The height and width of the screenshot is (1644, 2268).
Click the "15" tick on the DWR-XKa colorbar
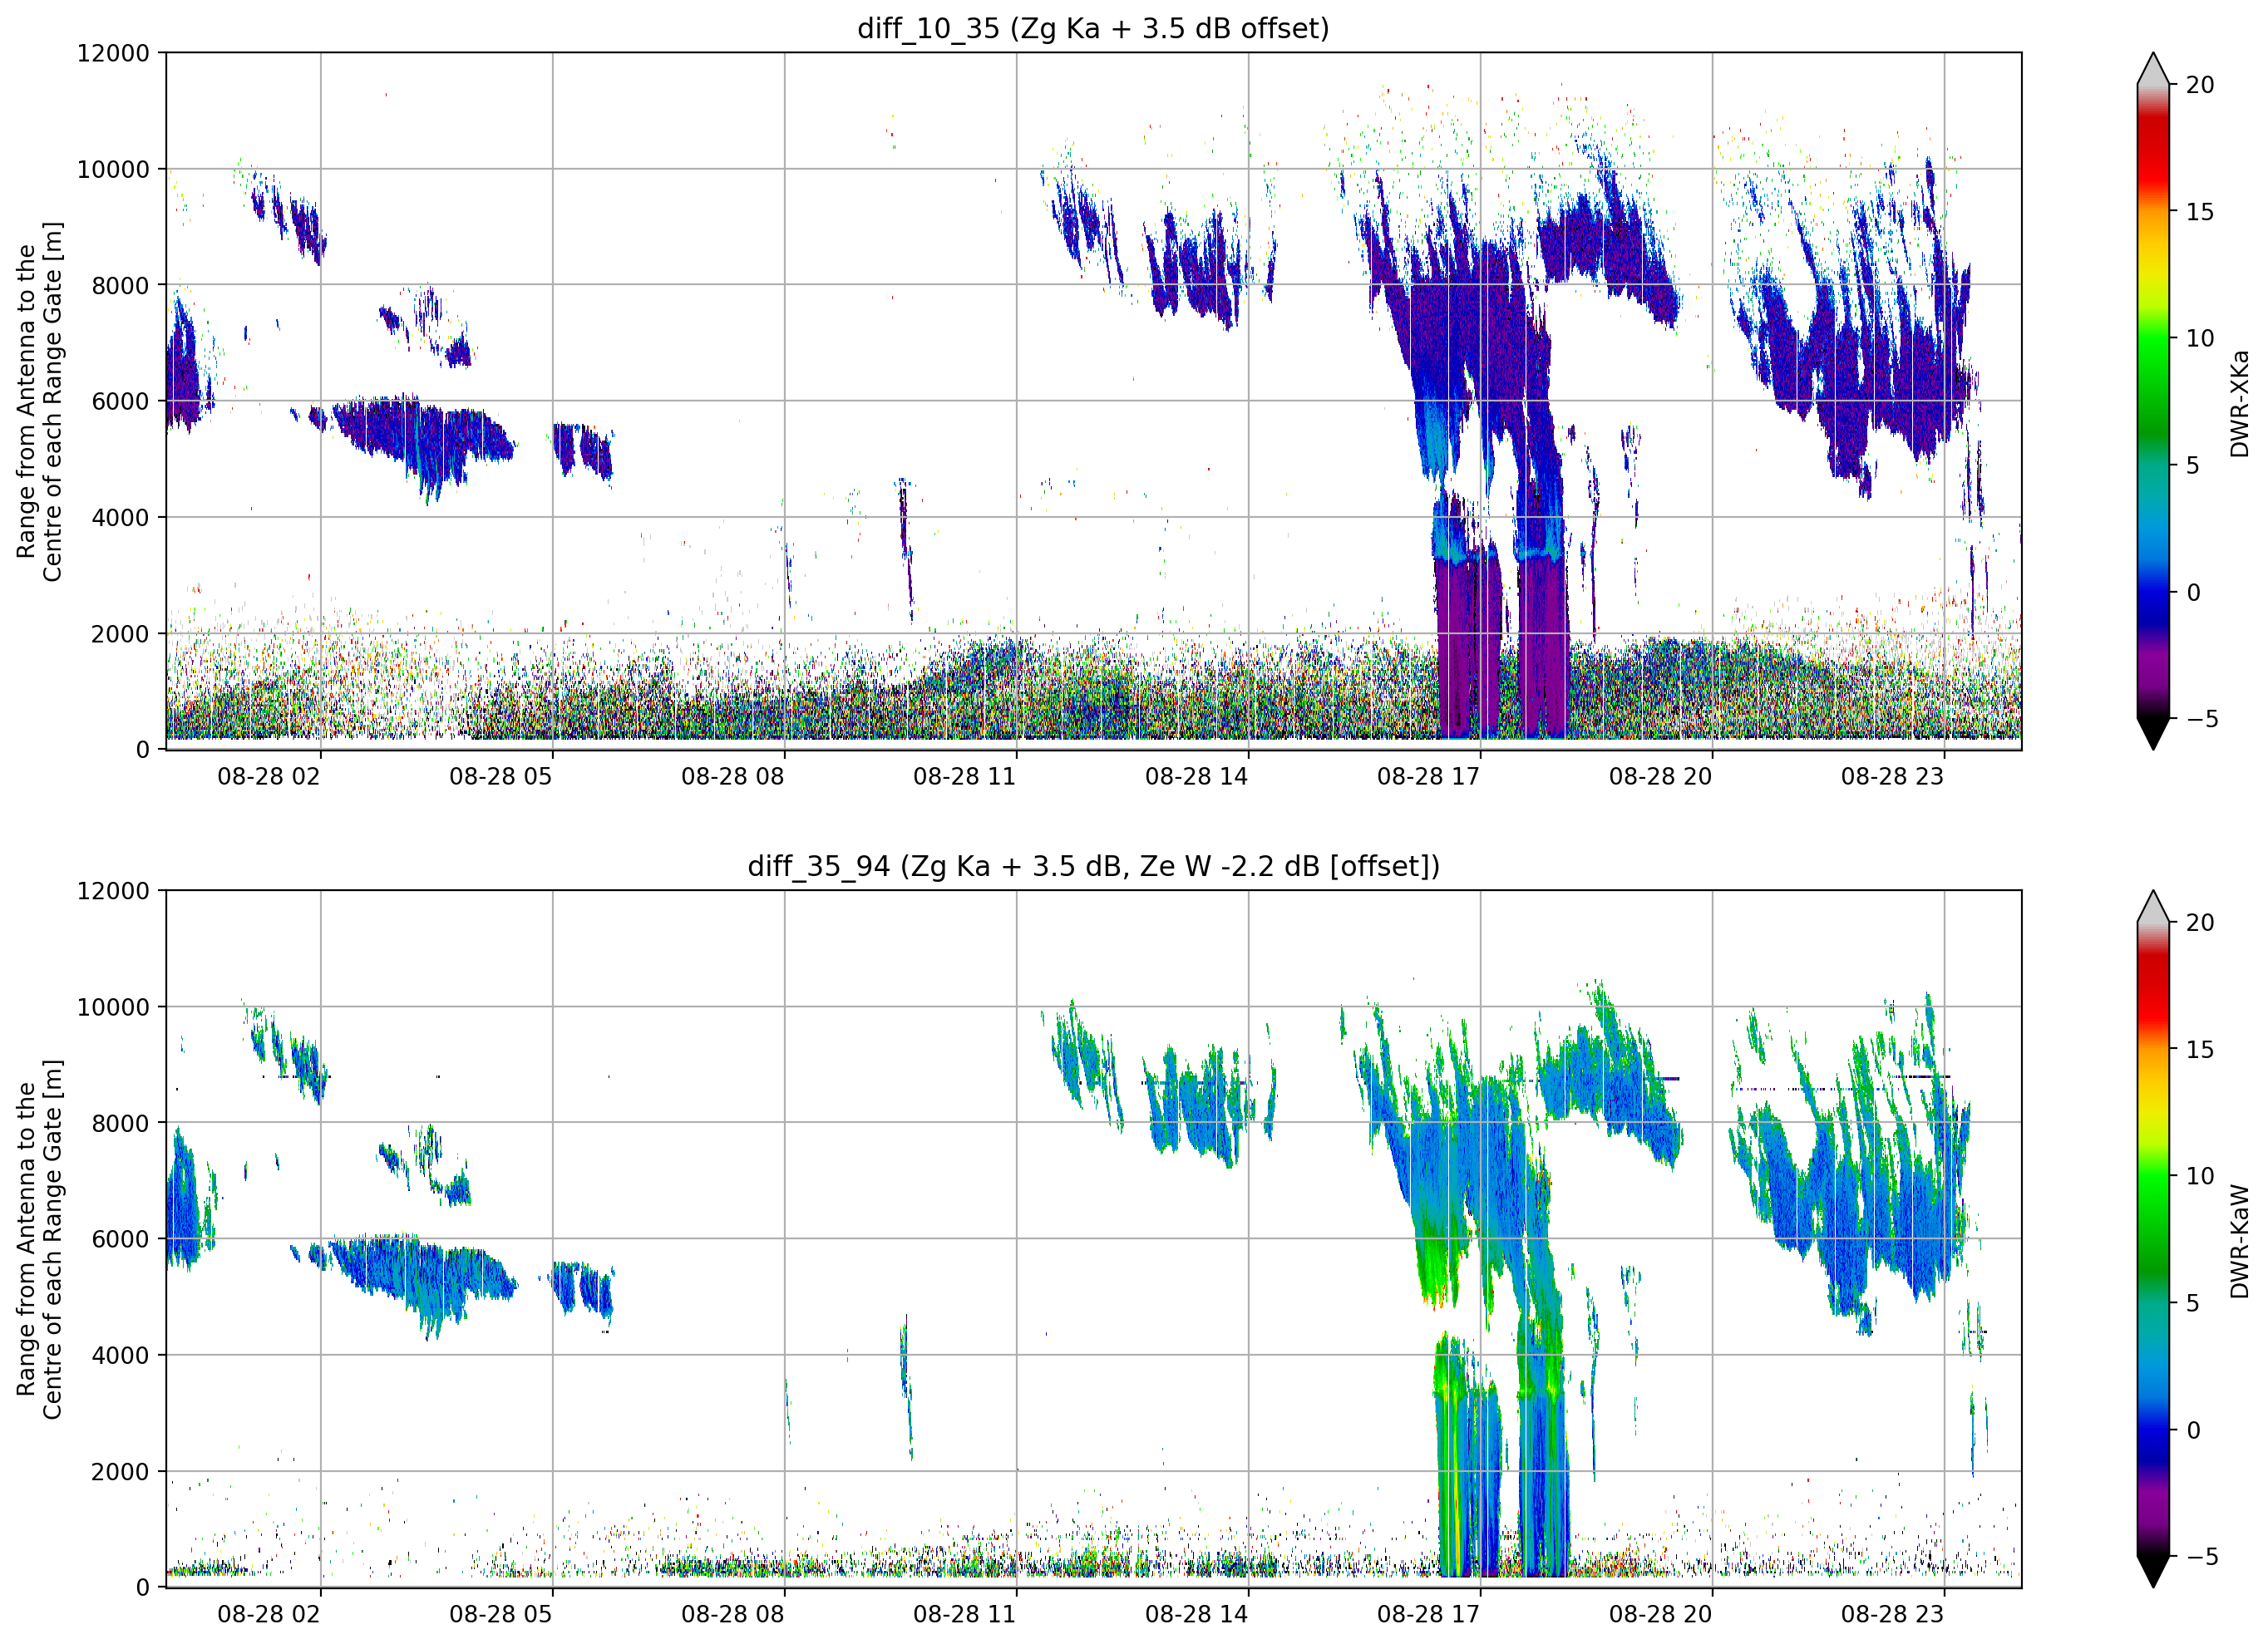(2199, 212)
